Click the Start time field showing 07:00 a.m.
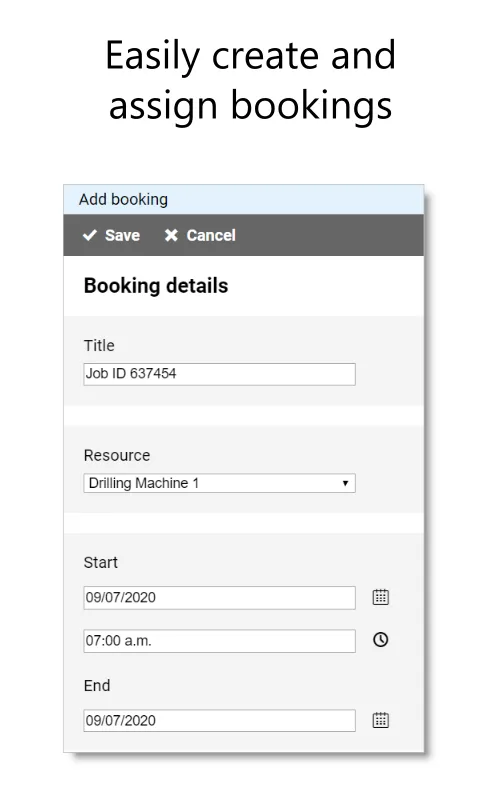 tap(219, 641)
